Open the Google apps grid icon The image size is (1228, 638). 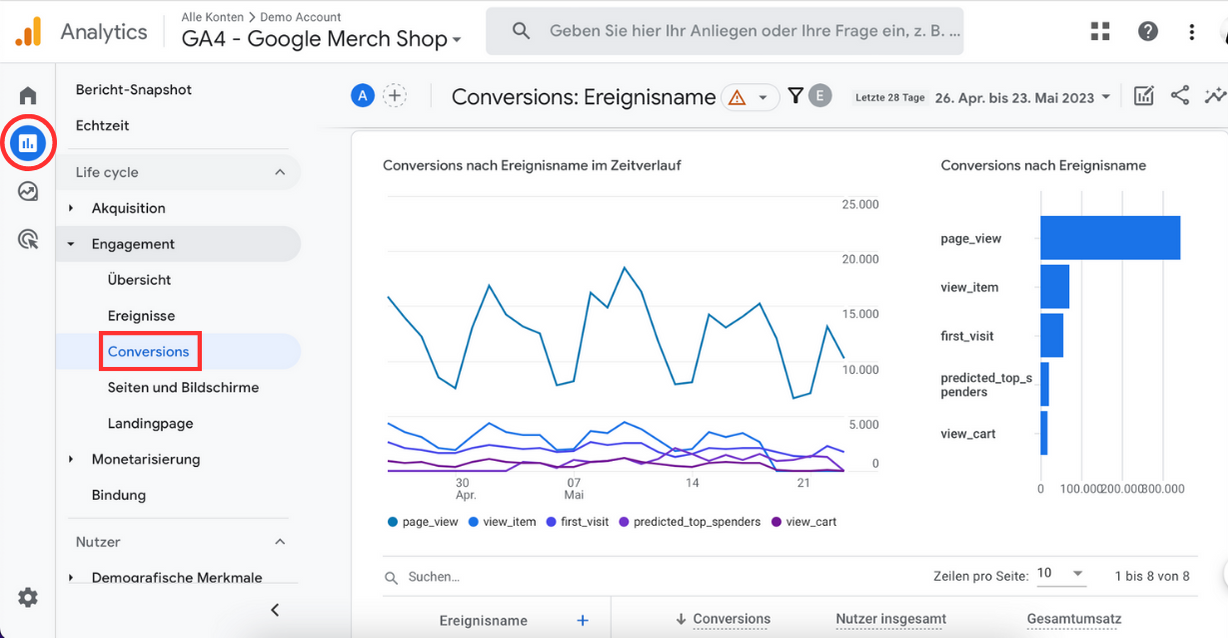coord(1100,31)
